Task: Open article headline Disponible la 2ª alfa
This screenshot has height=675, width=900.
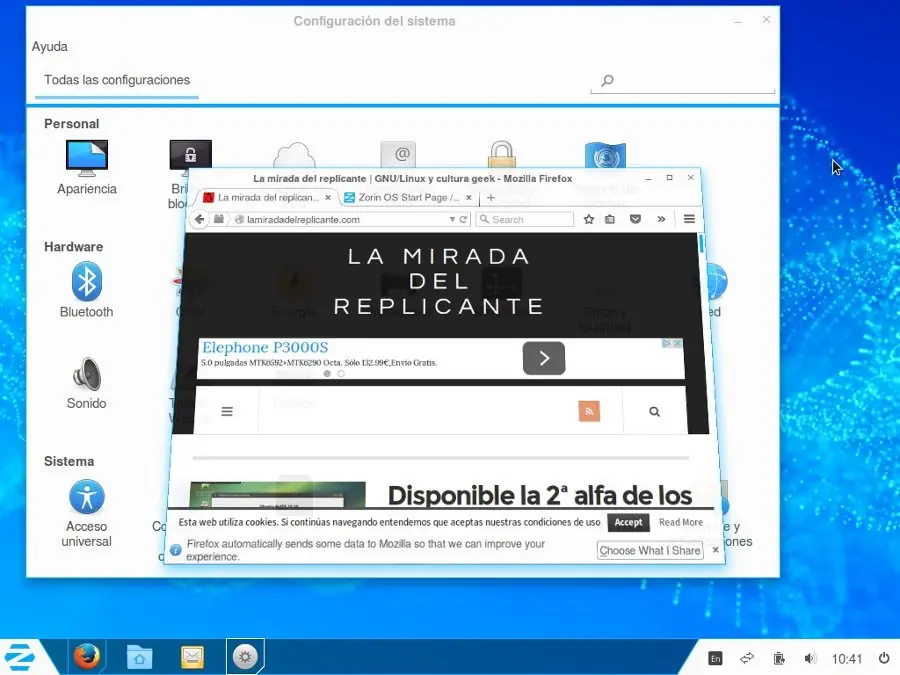Action: (x=540, y=495)
